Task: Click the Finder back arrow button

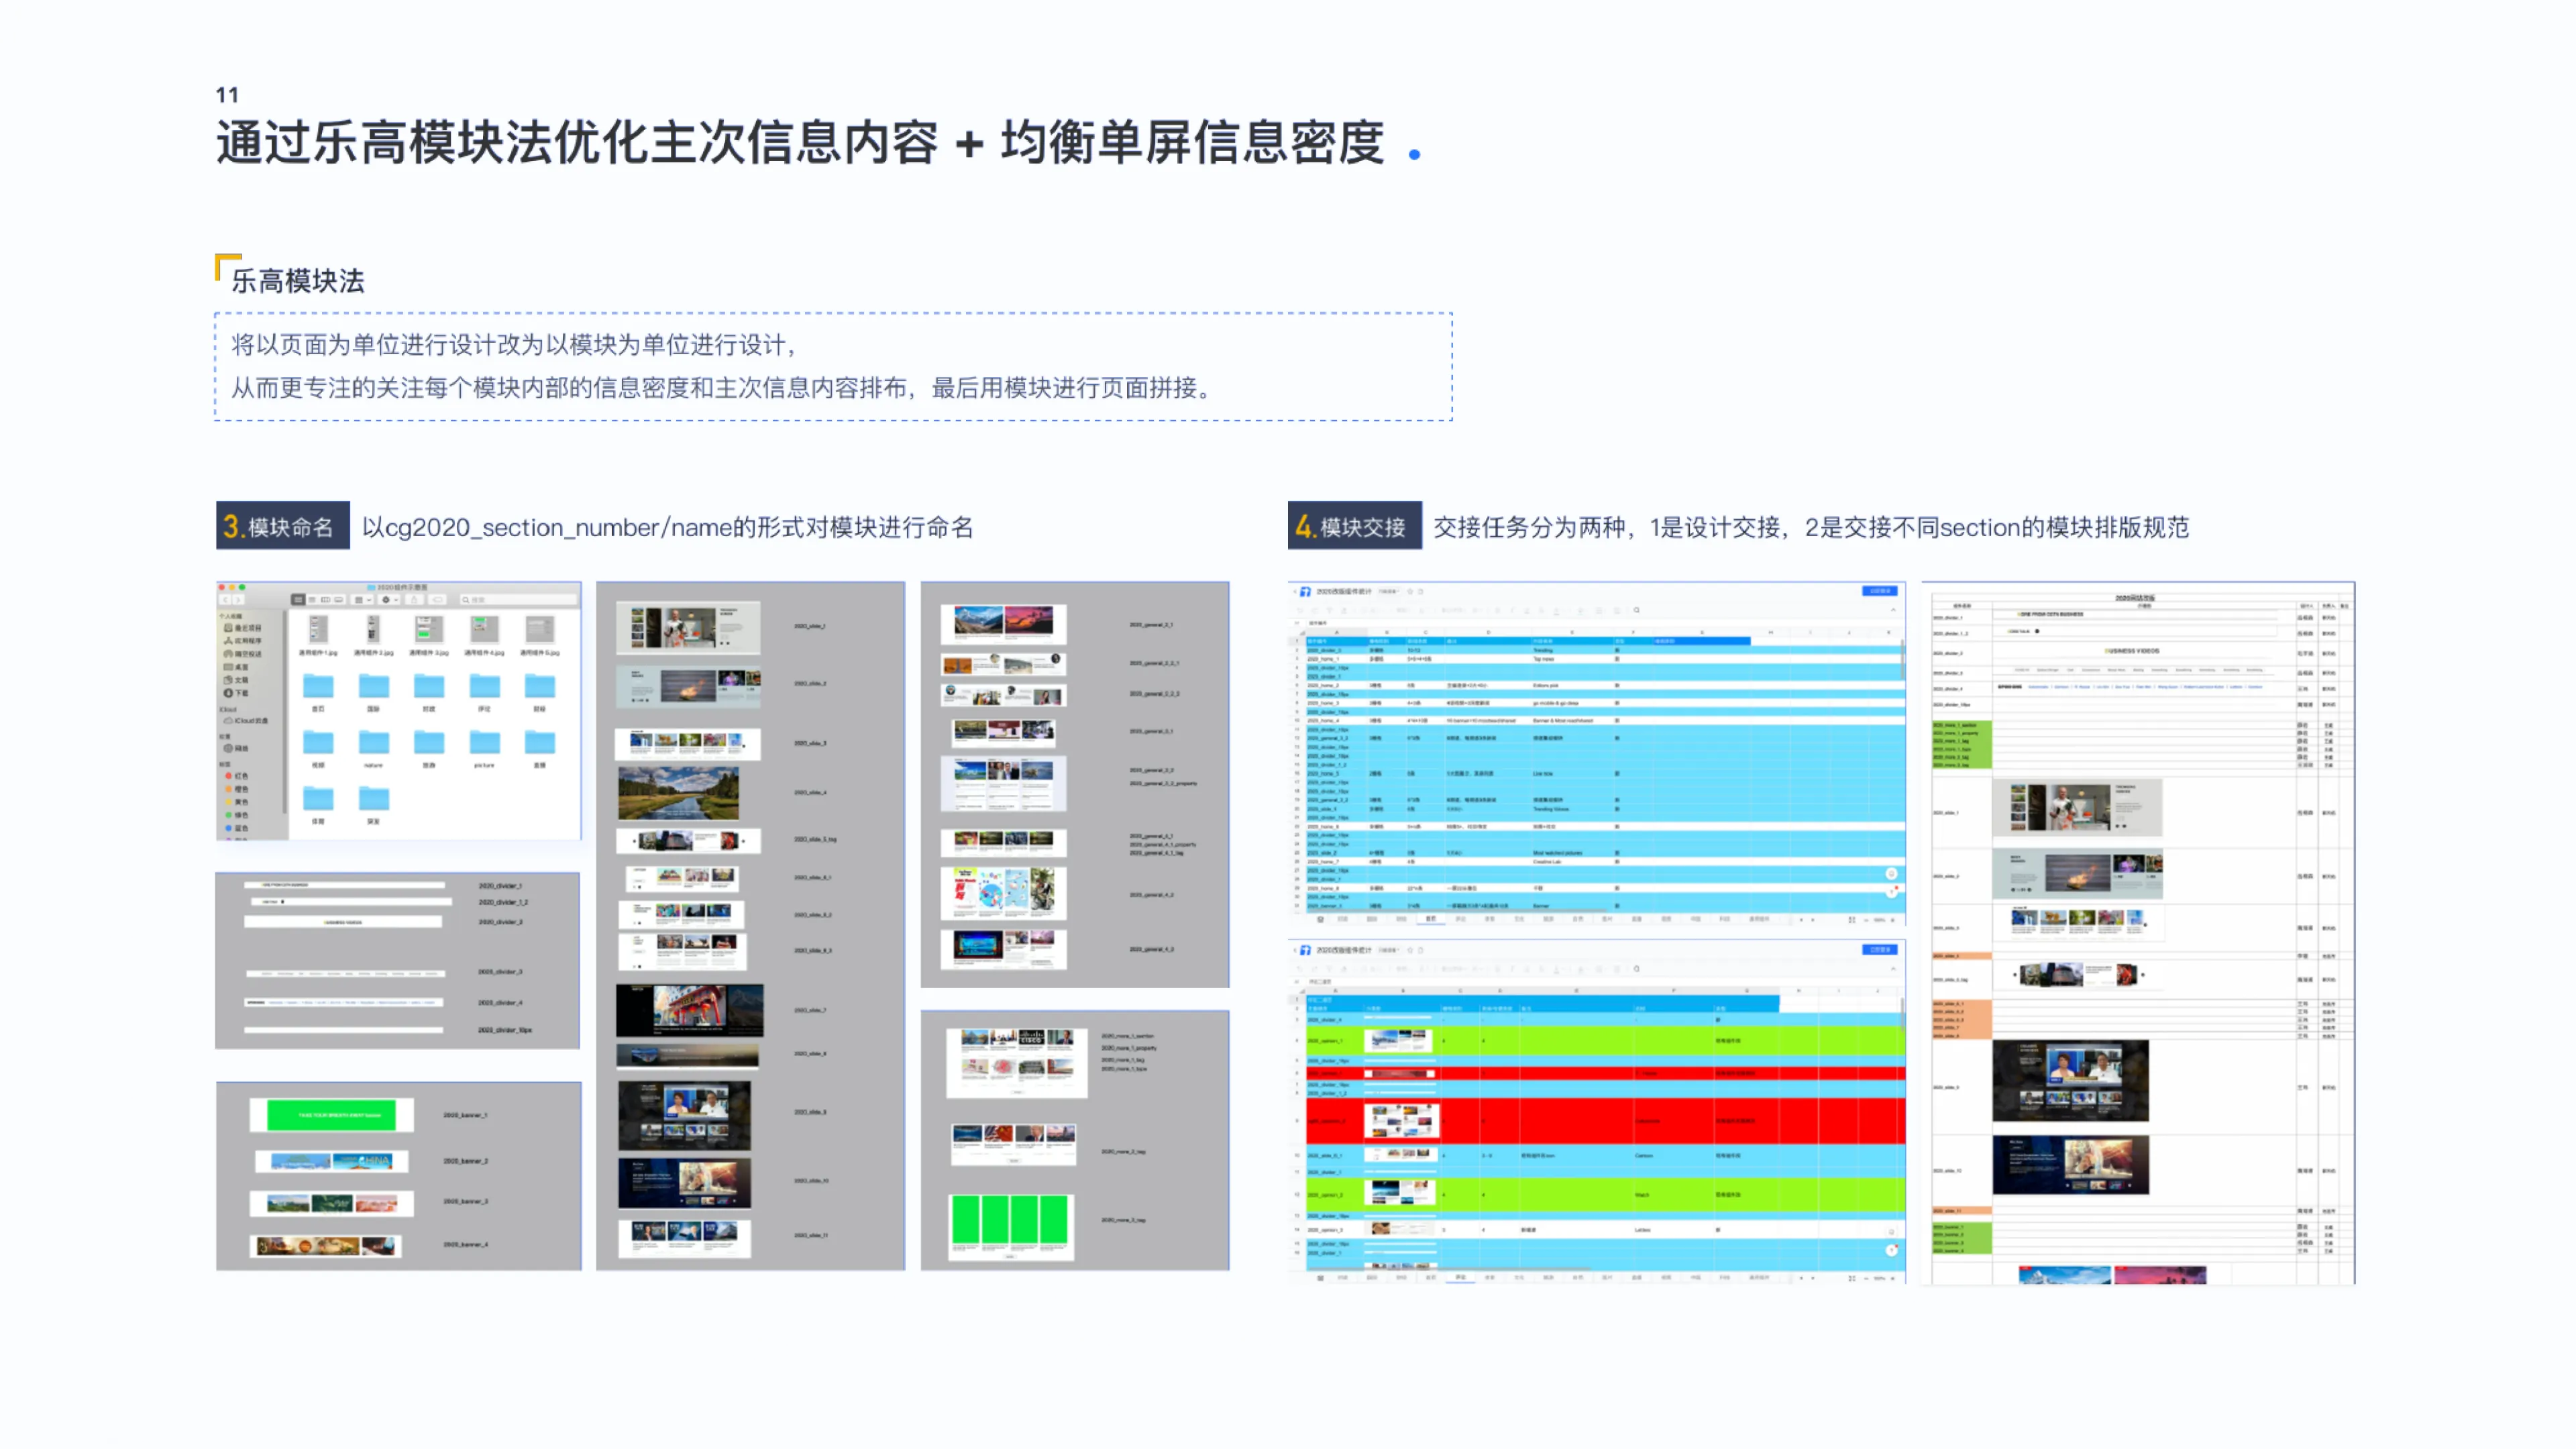Action: (226, 600)
